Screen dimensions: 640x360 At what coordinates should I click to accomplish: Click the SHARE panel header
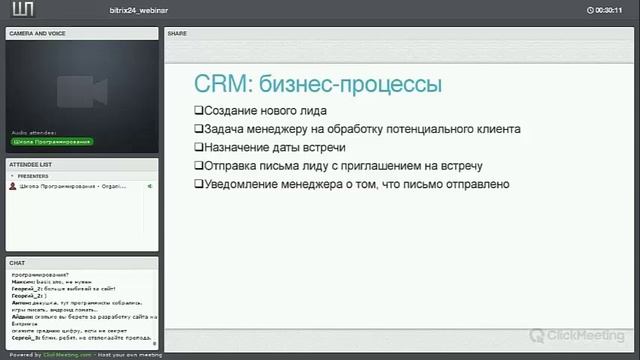[399, 33]
